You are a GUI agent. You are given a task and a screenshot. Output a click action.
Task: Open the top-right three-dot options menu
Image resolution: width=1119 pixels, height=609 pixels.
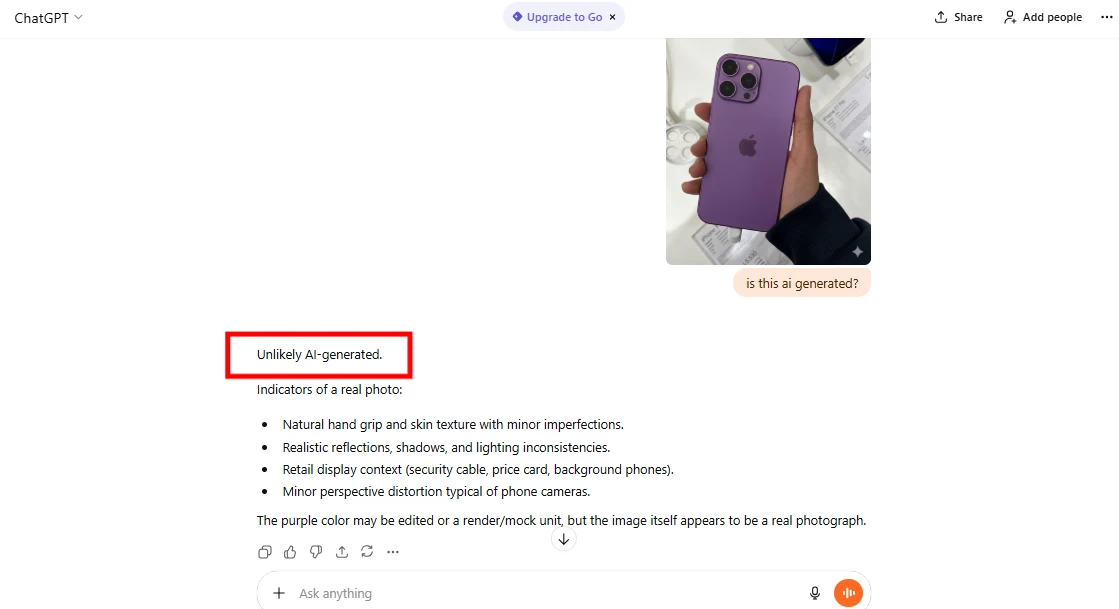pyautogui.click(x=1106, y=17)
